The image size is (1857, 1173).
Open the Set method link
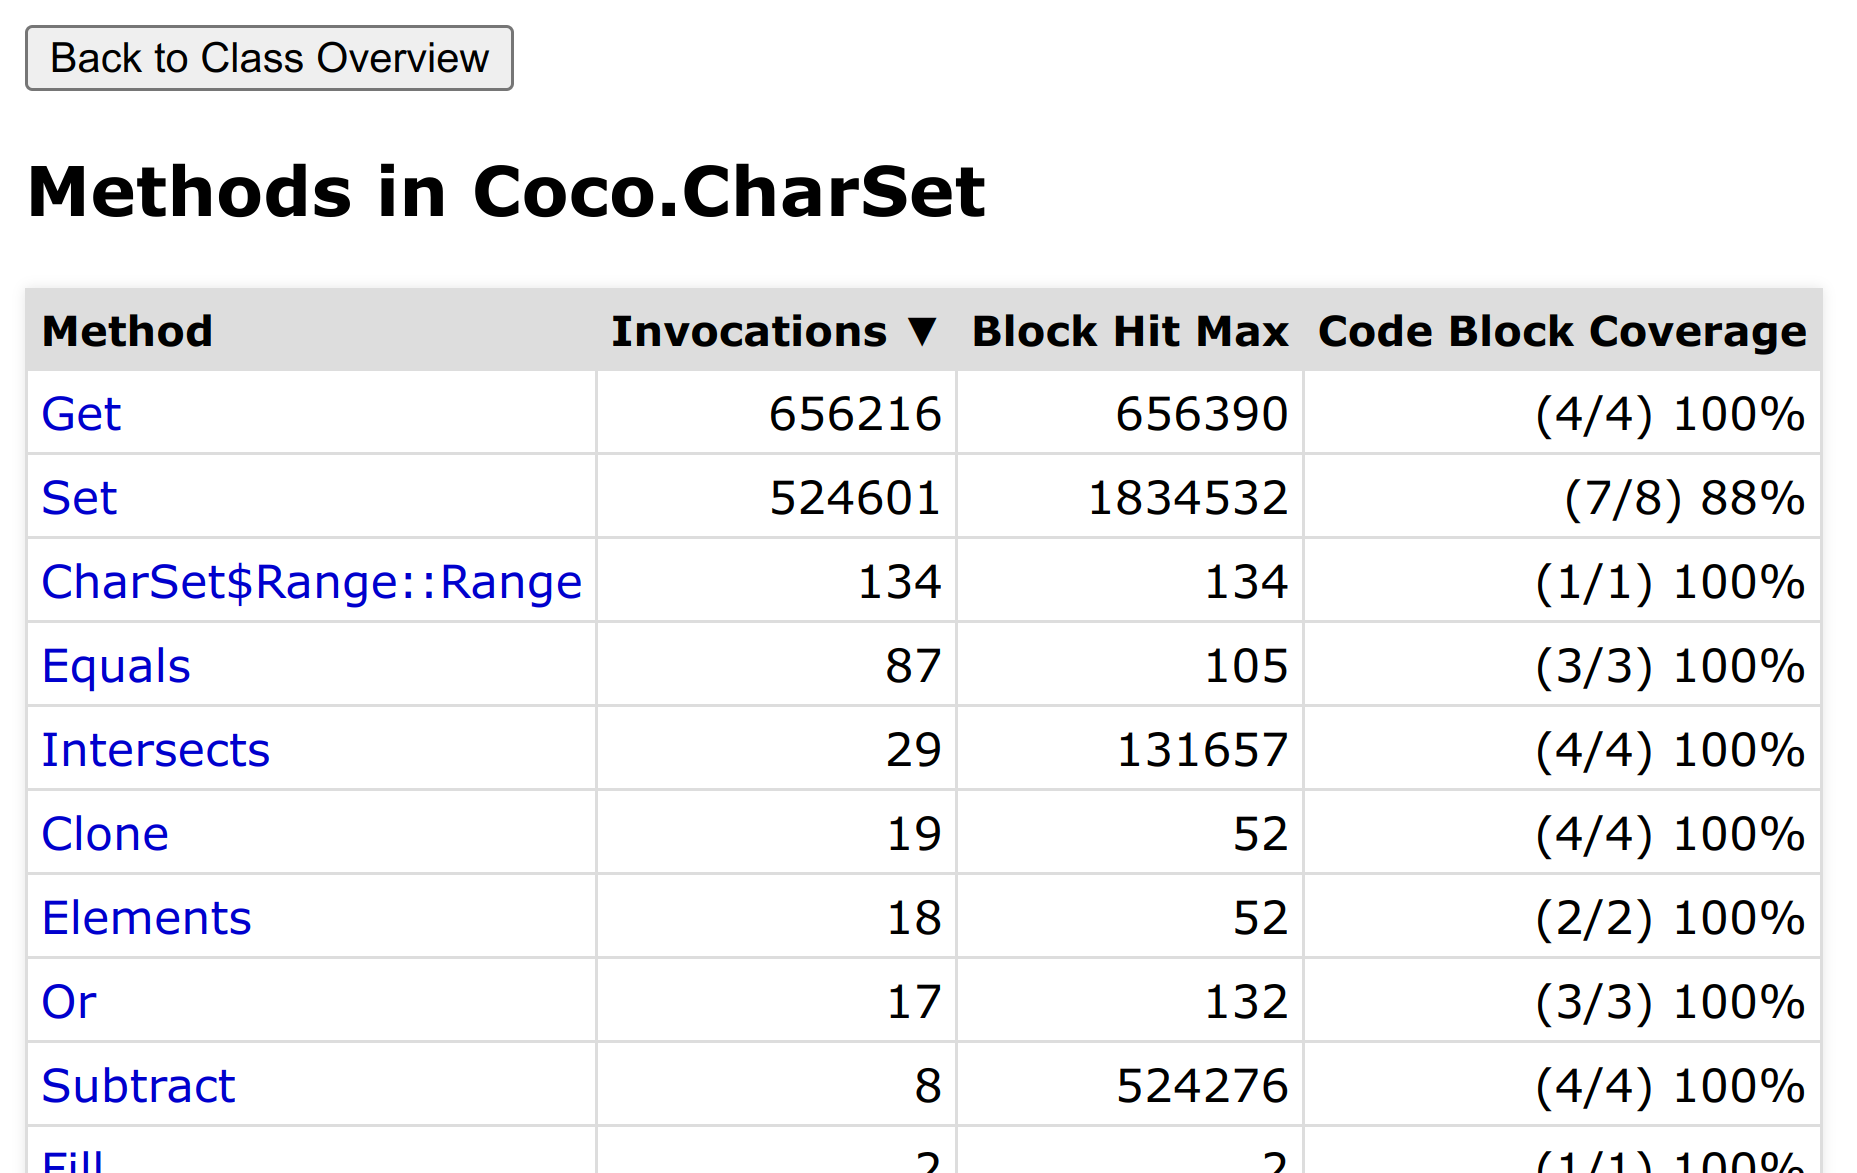79,498
